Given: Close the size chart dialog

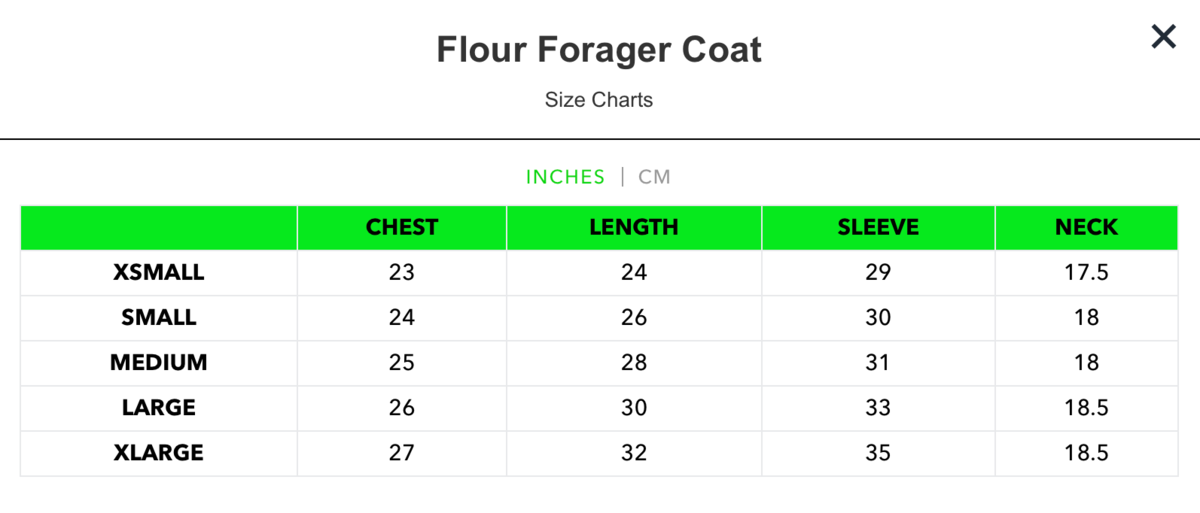Looking at the screenshot, I should point(1163,38).
